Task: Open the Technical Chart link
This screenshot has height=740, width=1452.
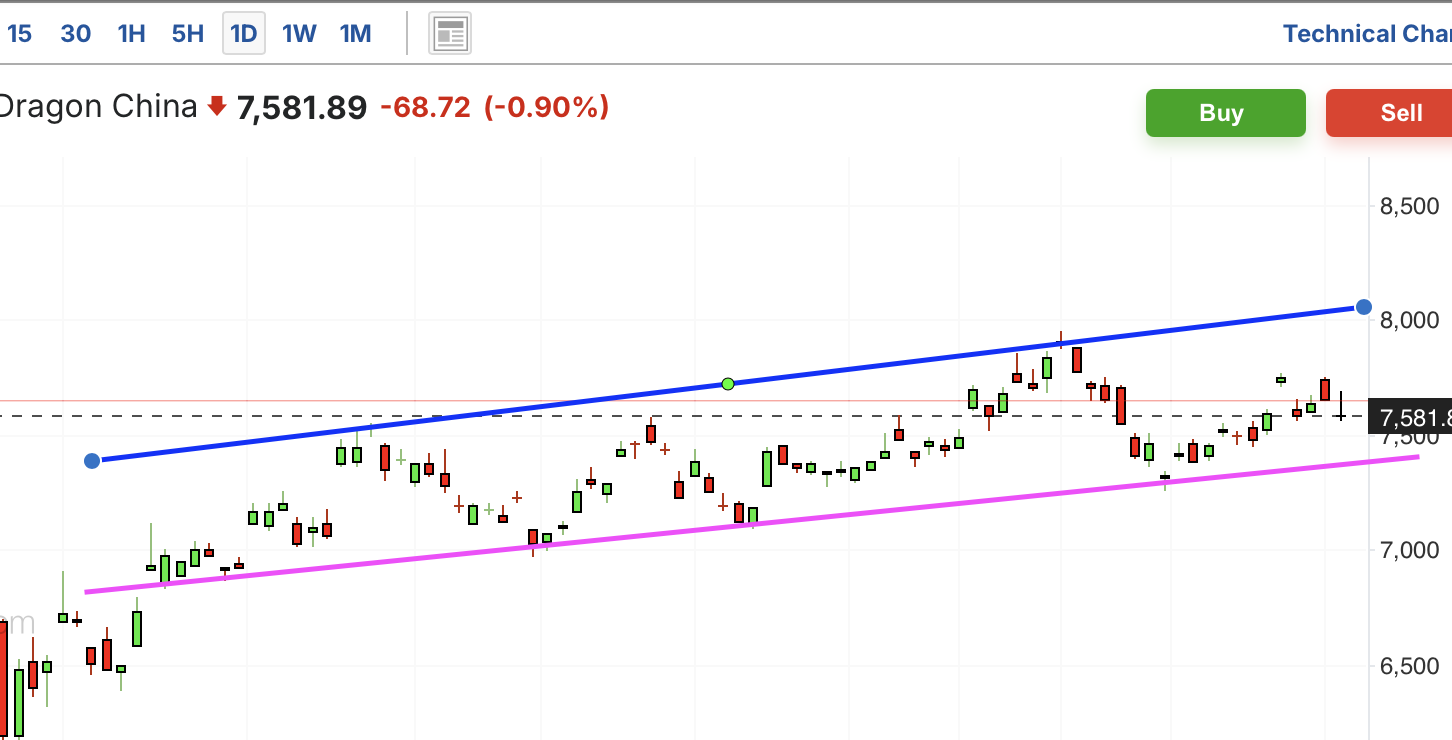Action: point(1366,34)
